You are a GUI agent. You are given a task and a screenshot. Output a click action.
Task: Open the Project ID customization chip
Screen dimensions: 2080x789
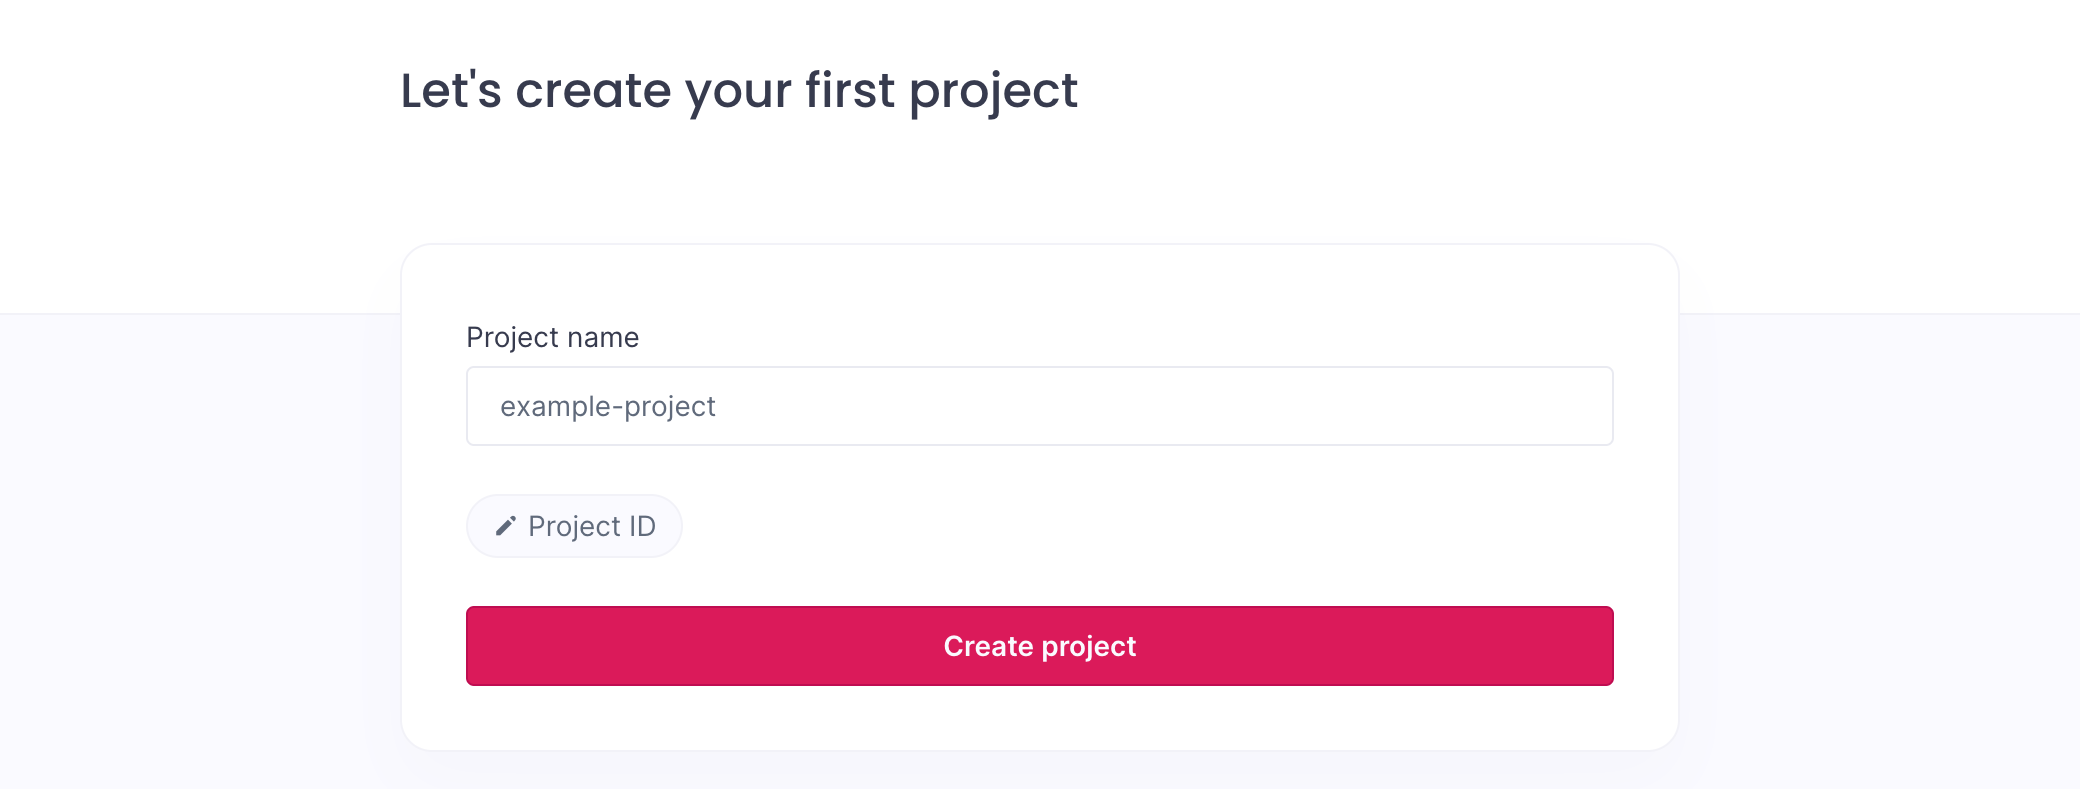point(574,525)
